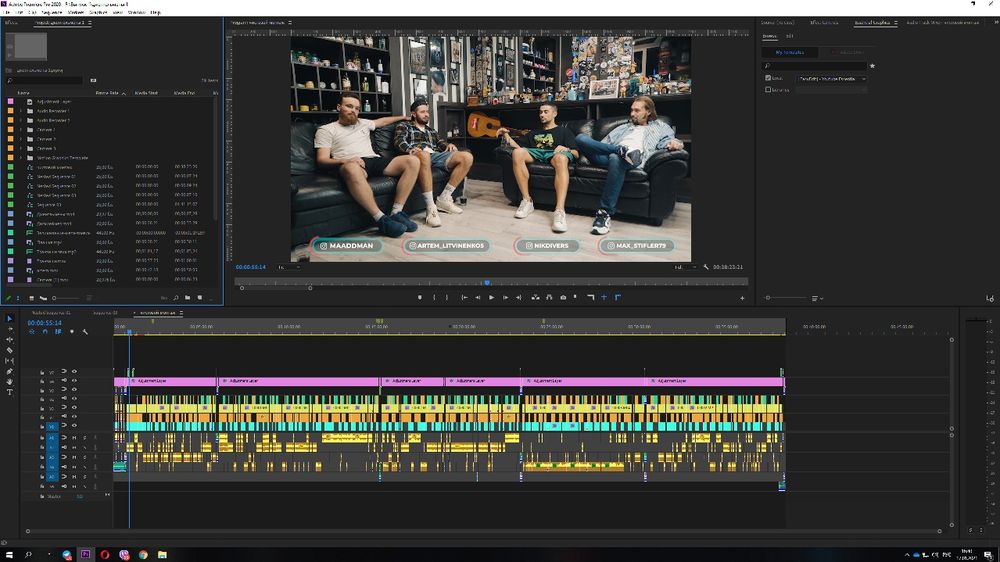Open the Local Templates Folder dropdown
The image size is (1000, 562).
click(831, 78)
